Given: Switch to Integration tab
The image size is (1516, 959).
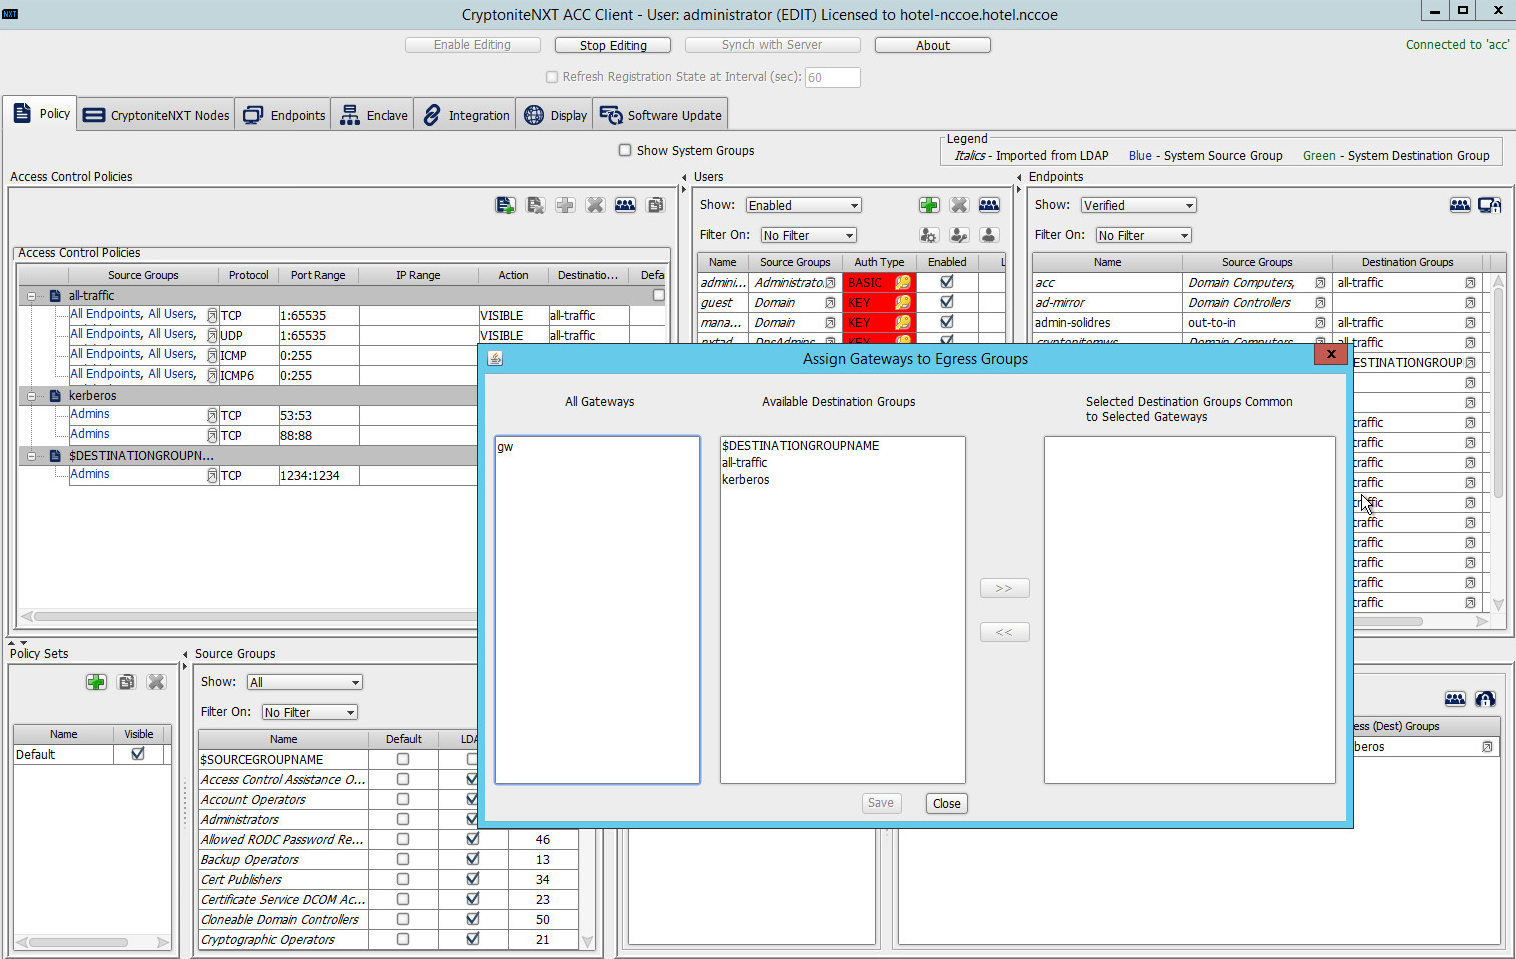Looking at the screenshot, I should coord(466,115).
